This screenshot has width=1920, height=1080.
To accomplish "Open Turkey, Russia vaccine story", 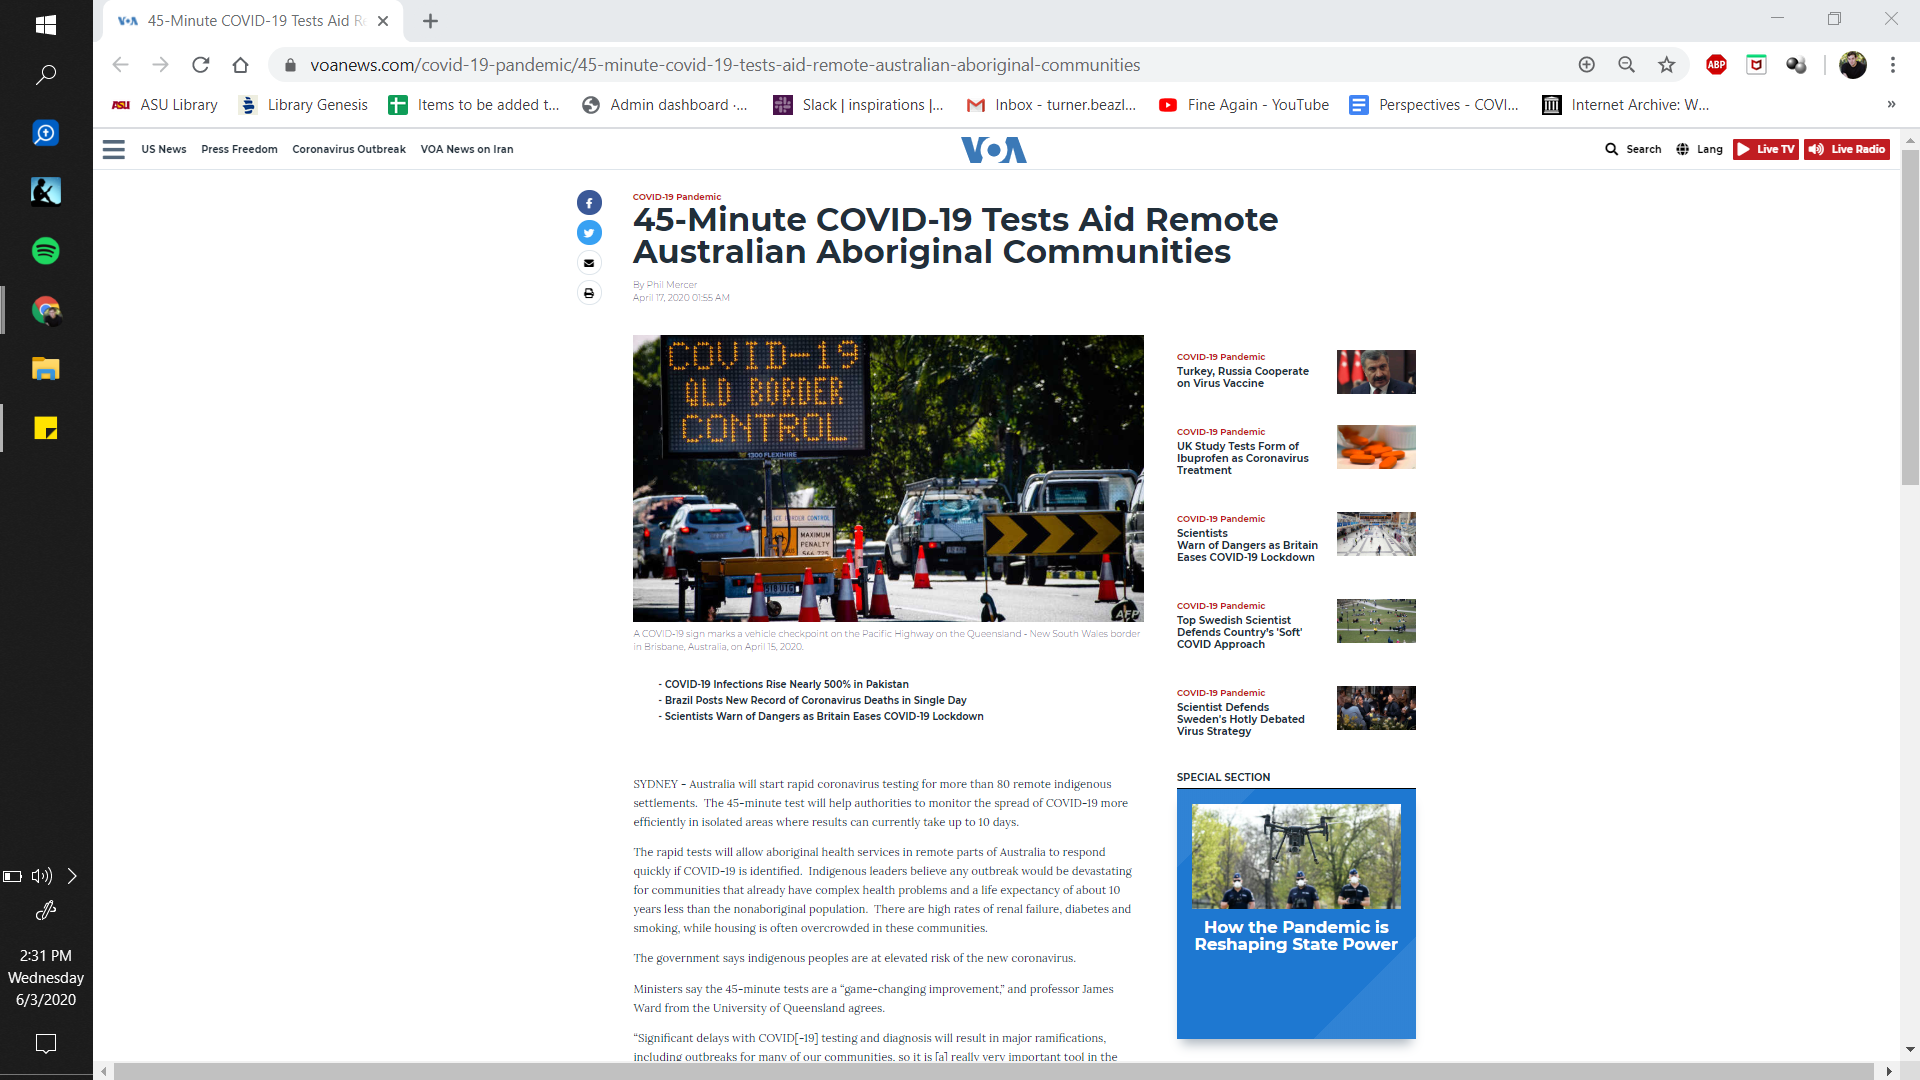I will point(1242,377).
